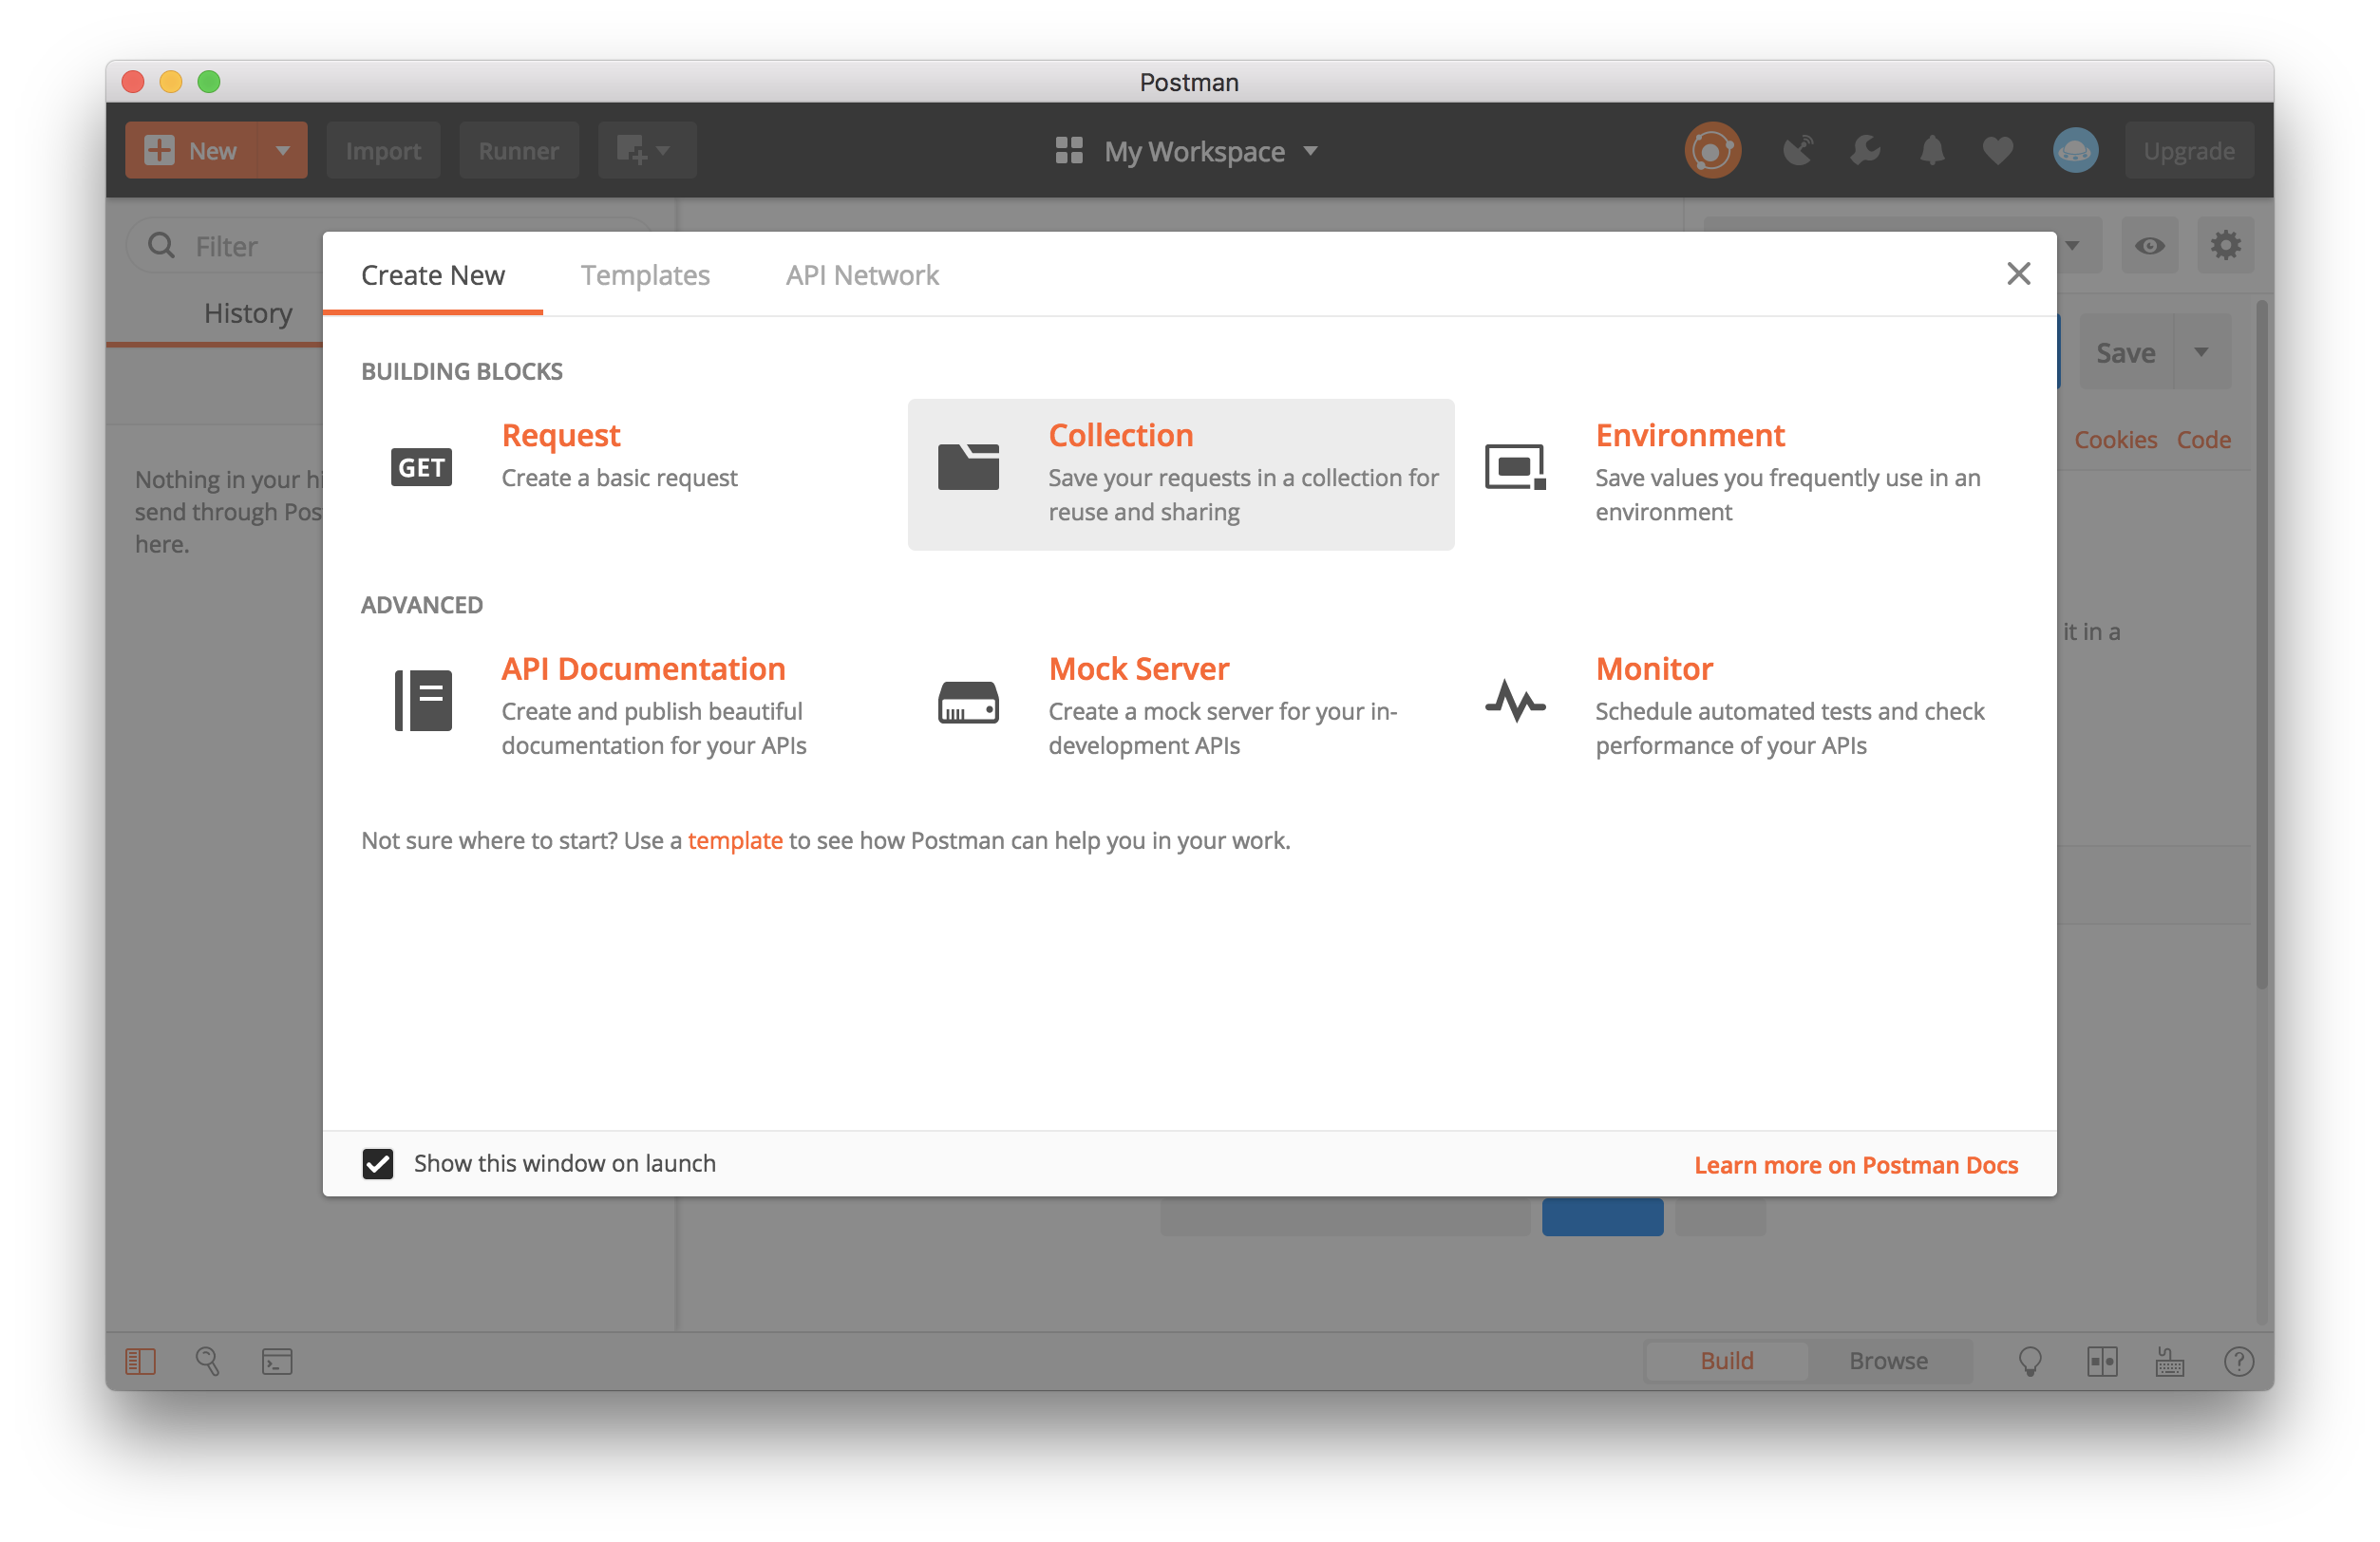Click the GET Request icon
The image size is (2380, 1542).
tap(421, 467)
